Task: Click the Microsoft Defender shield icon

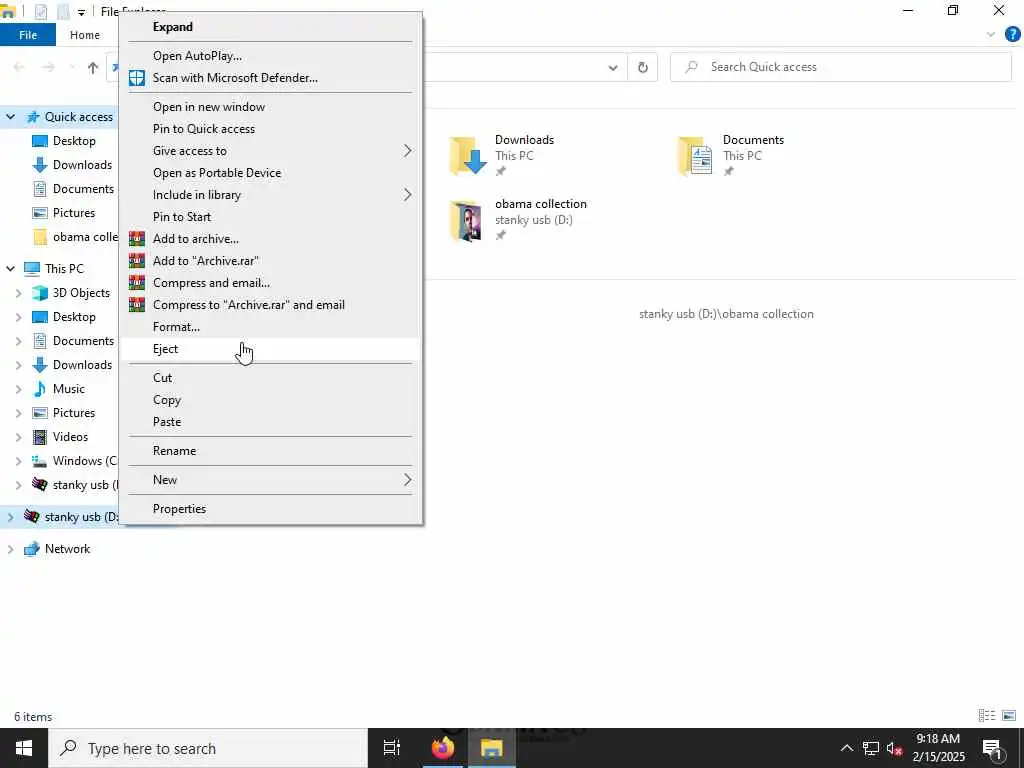Action: (x=136, y=78)
